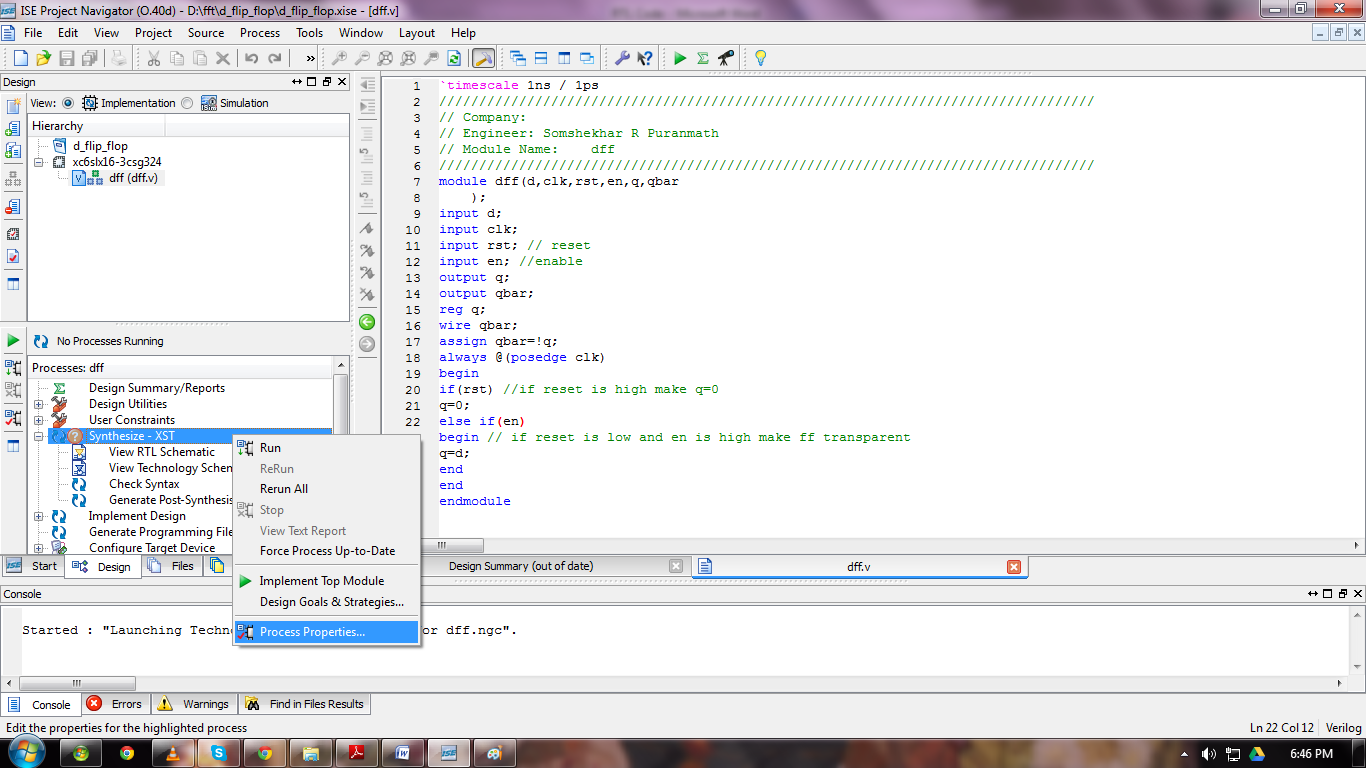Screen dimensions: 1366x768
Task: Click the green Refresh toolbar icon
Action: pos(454,58)
